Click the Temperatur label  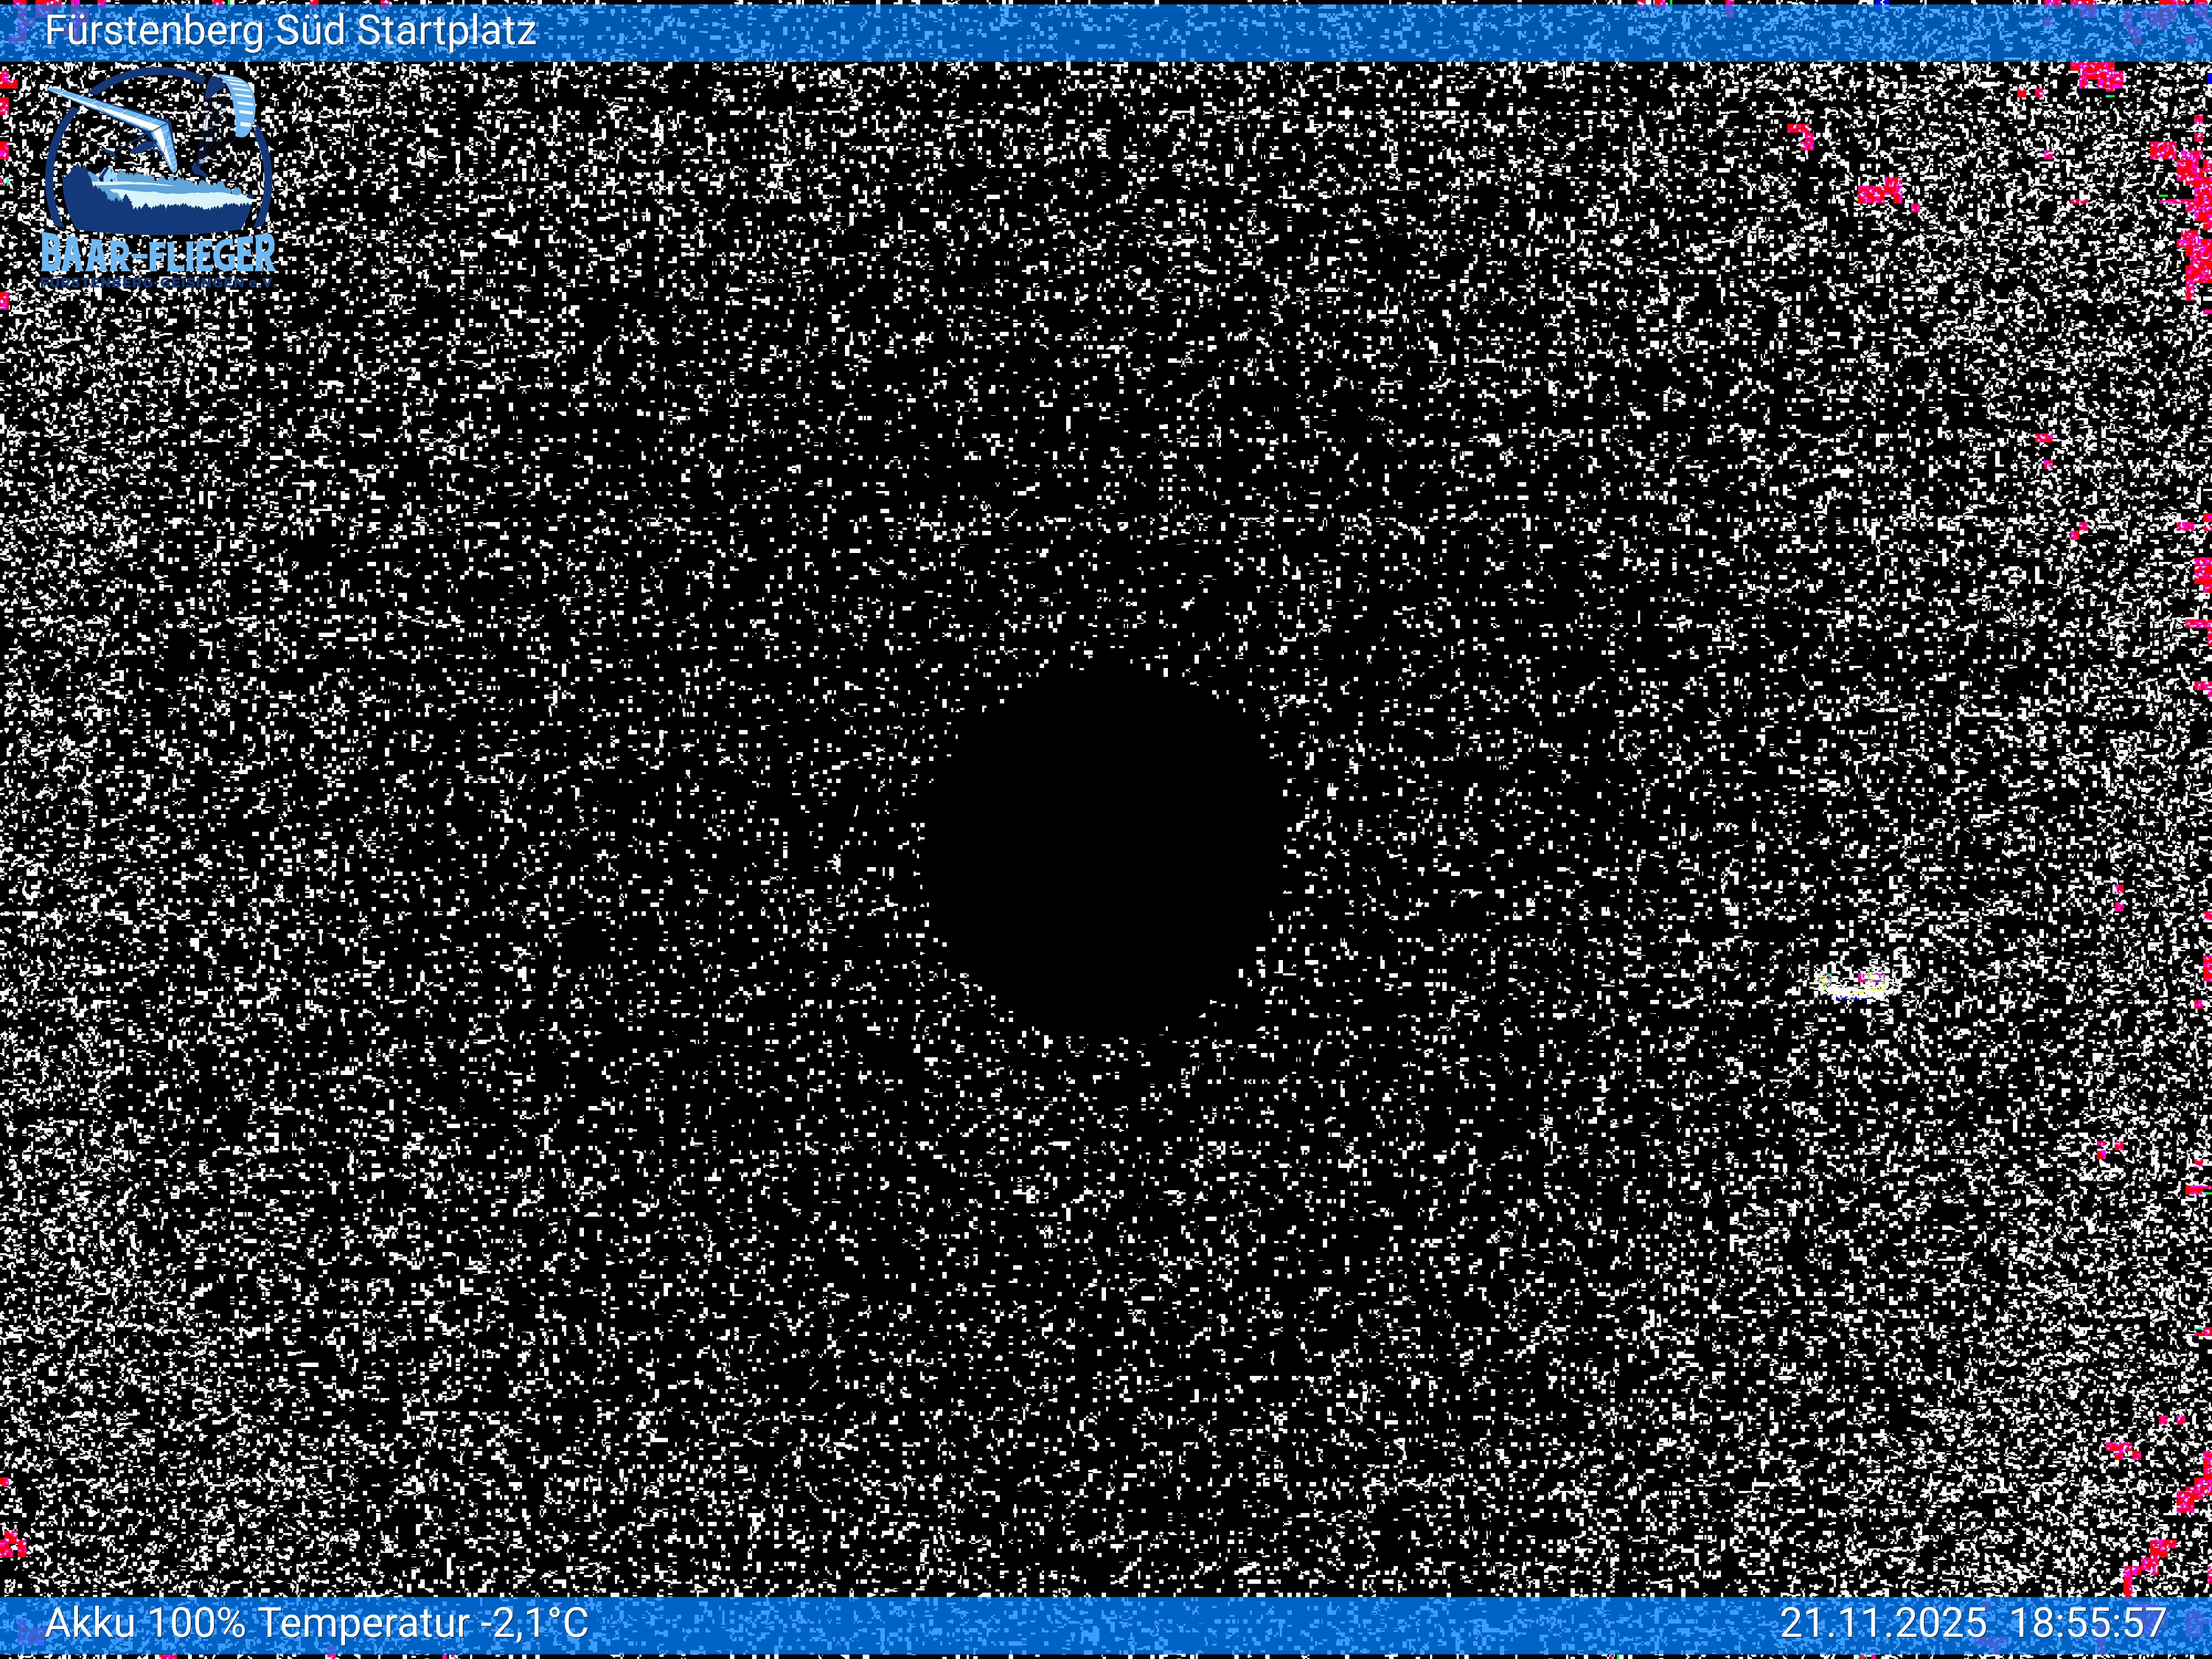coord(363,1623)
